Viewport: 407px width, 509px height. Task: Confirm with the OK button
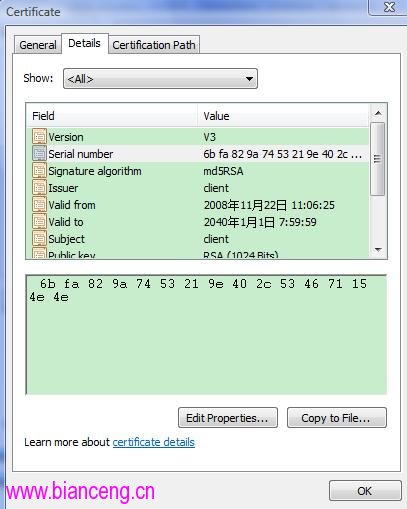(x=365, y=491)
